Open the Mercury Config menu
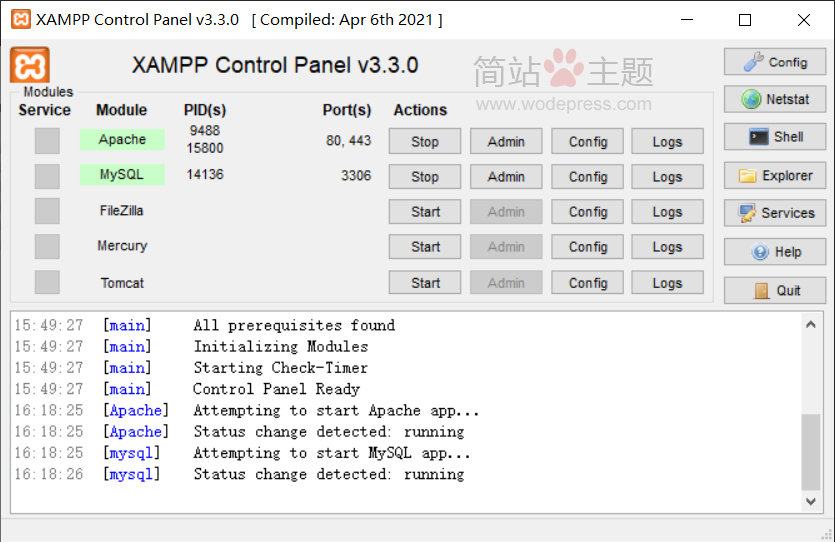 (588, 247)
